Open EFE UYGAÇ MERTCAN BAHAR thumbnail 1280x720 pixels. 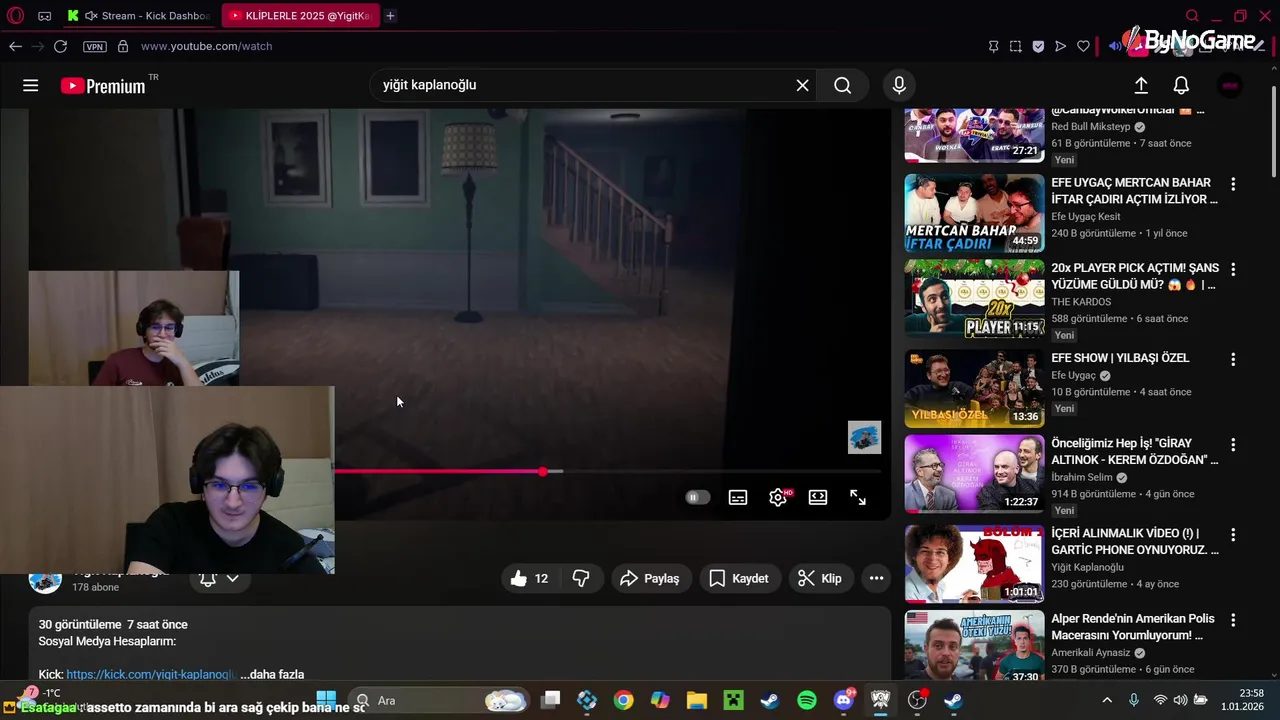tap(974, 213)
